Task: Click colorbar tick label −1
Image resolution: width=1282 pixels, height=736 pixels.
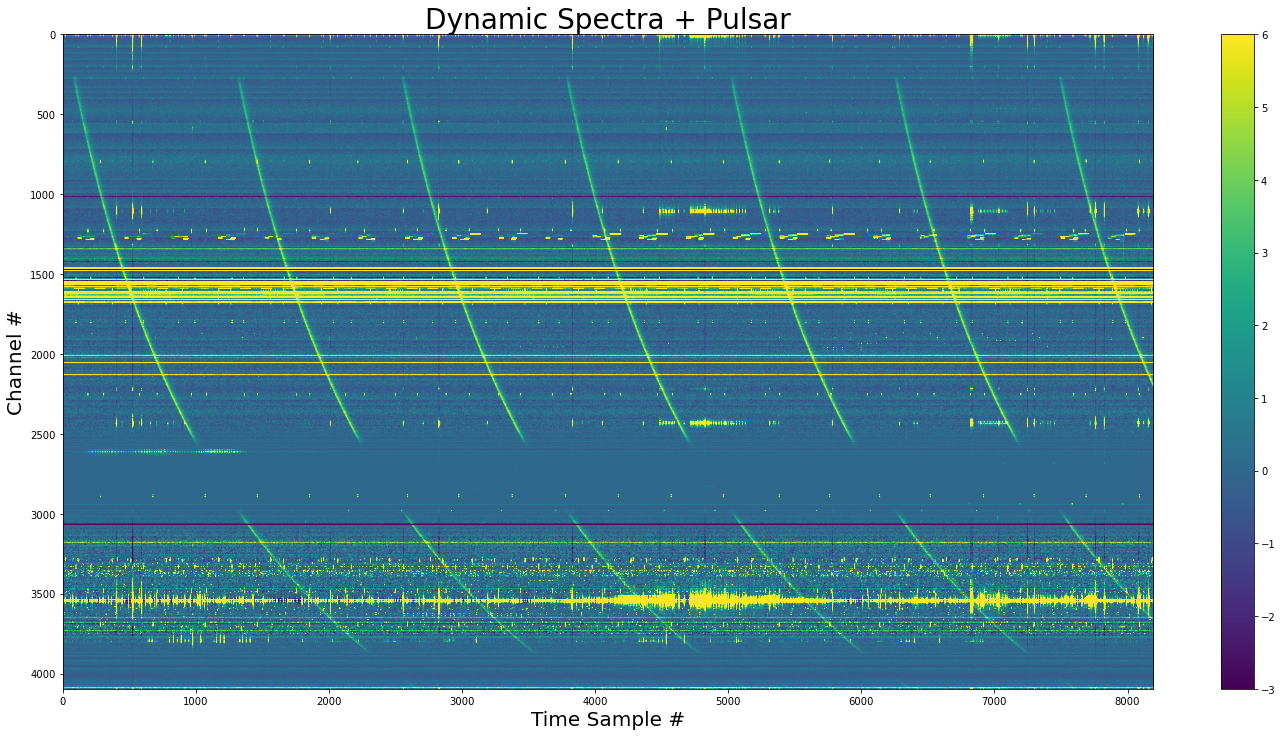Action: 1268,544
